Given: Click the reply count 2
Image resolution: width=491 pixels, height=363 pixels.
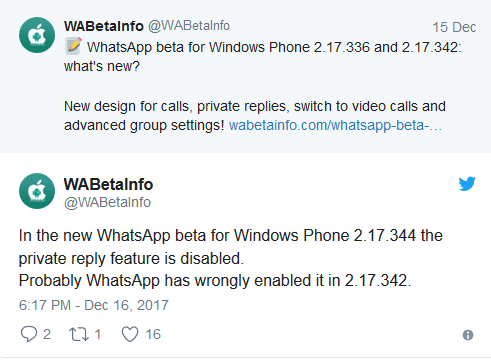Looking at the screenshot, I should click(x=47, y=334).
